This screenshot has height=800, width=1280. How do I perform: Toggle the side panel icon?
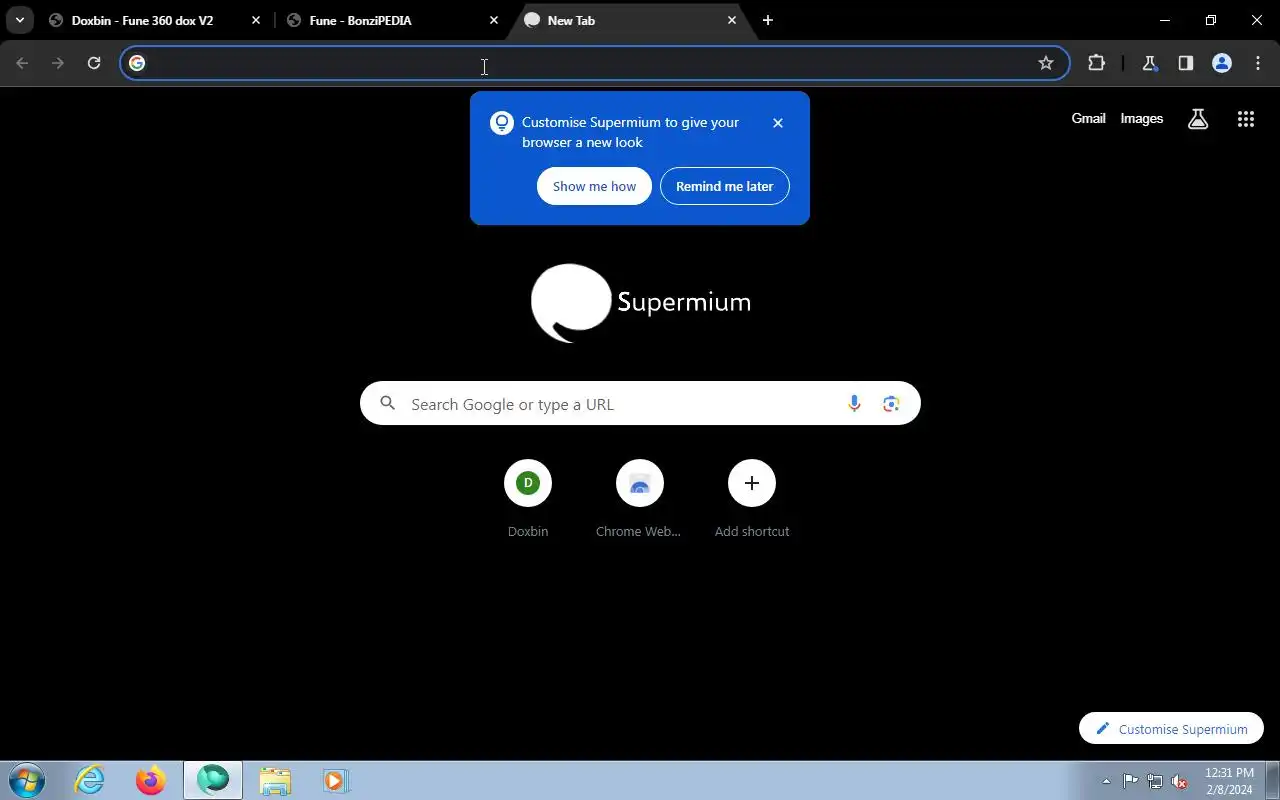coord(1185,63)
